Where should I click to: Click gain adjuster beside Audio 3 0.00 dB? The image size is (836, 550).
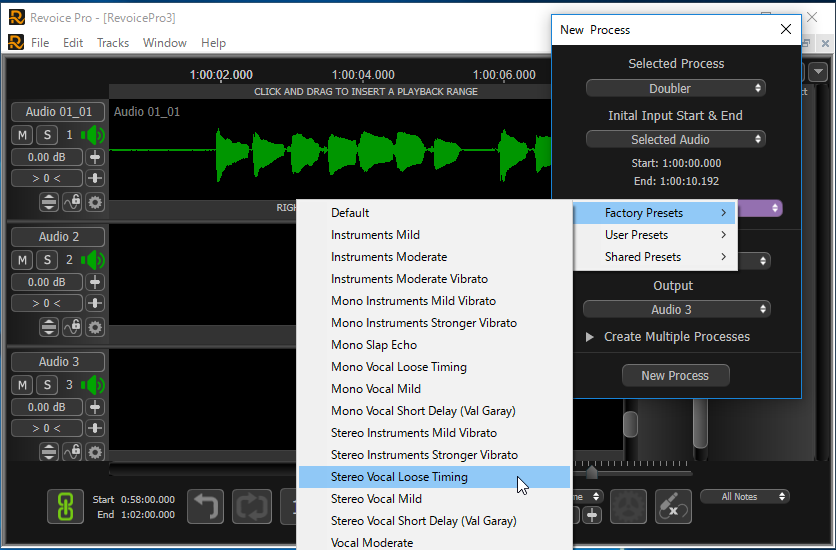coord(95,407)
